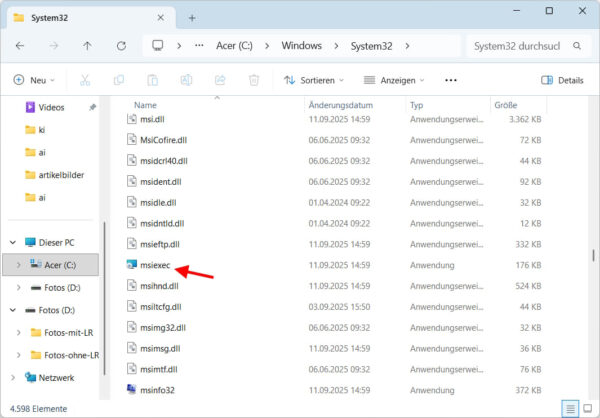Click chevron after System32 in address bar
This screenshot has height=418, width=600.
pos(408,46)
